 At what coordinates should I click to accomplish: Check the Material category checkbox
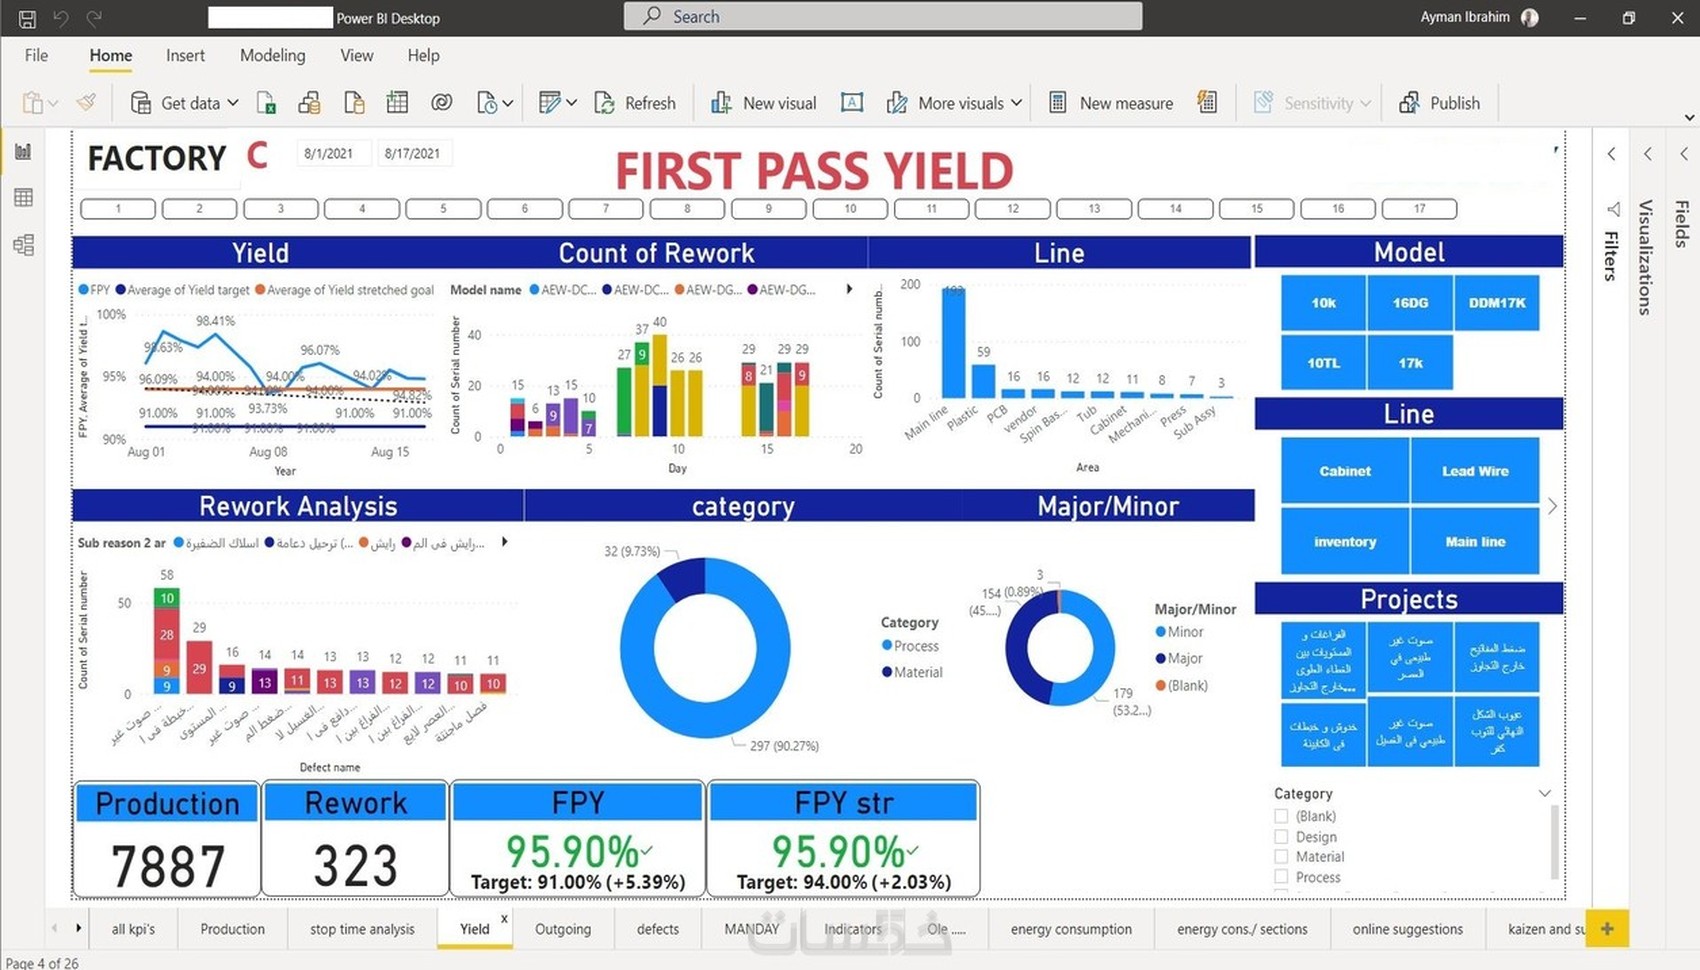1281,856
